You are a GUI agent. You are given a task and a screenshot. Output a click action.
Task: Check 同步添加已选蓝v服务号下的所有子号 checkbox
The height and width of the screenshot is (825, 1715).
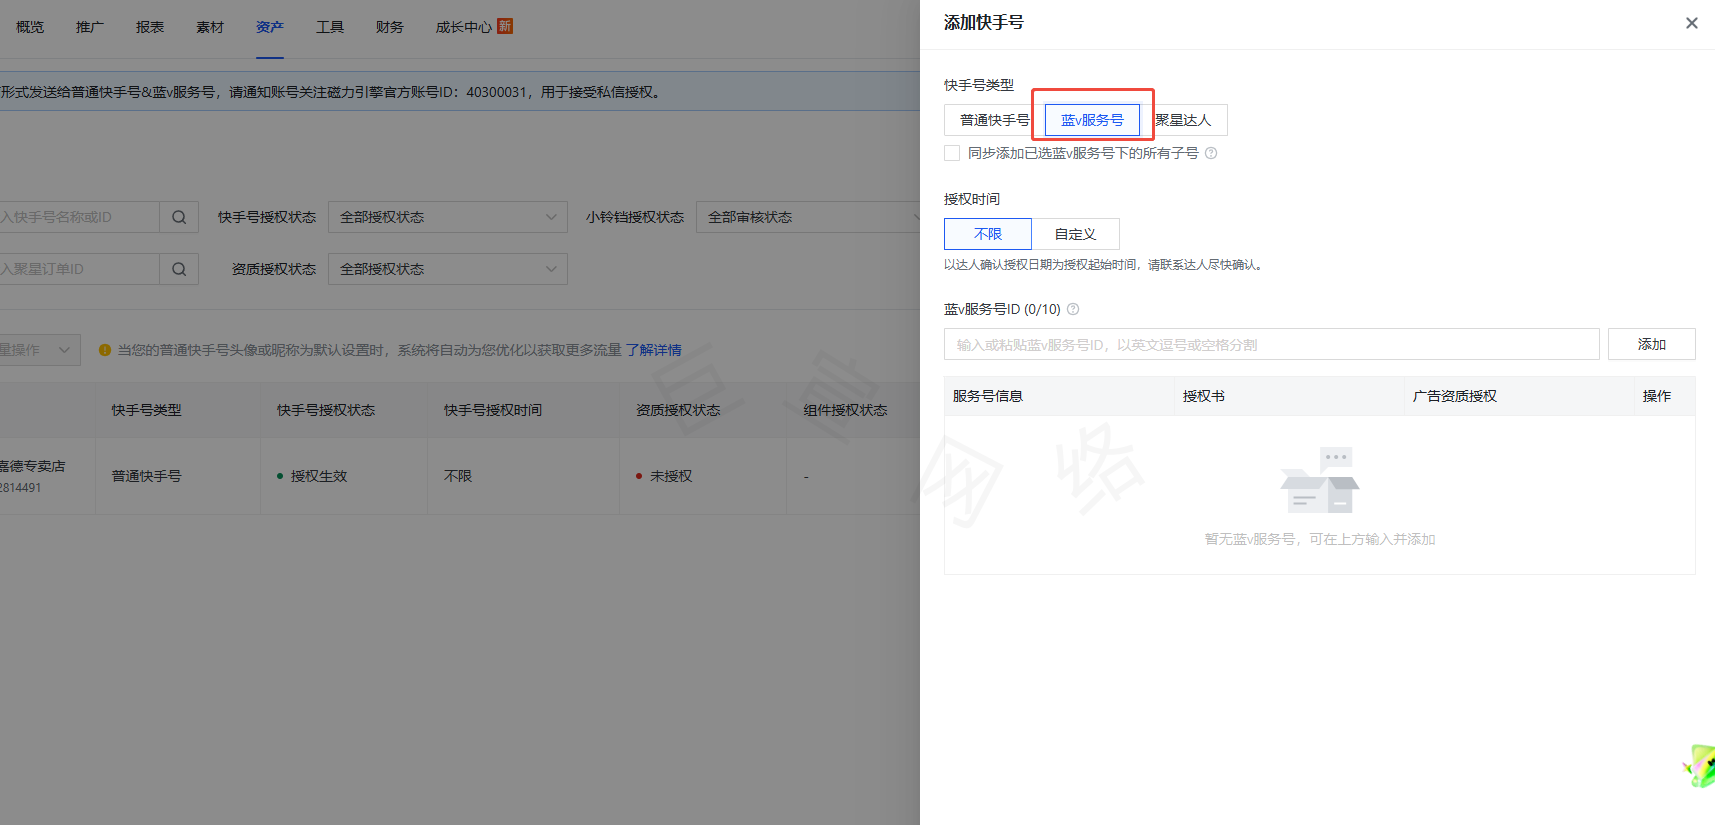[952, 153]
